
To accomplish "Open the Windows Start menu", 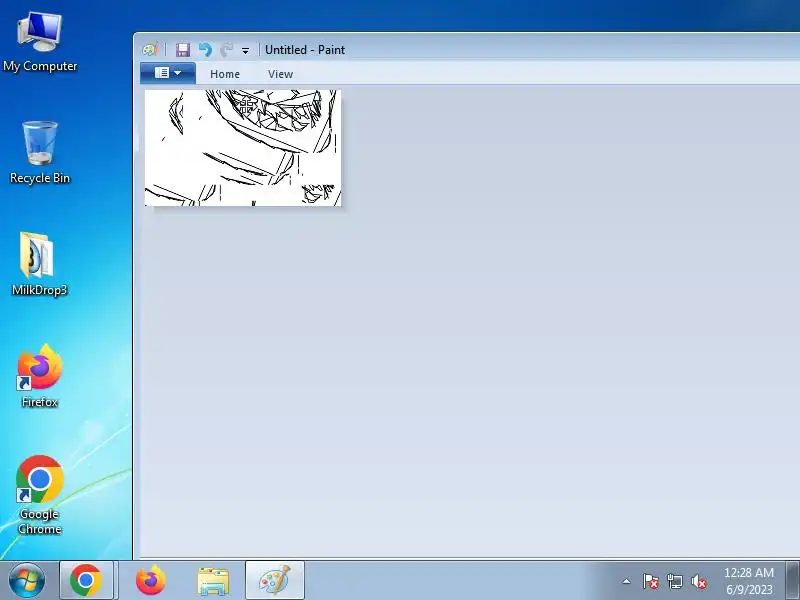I will [27, 580].
